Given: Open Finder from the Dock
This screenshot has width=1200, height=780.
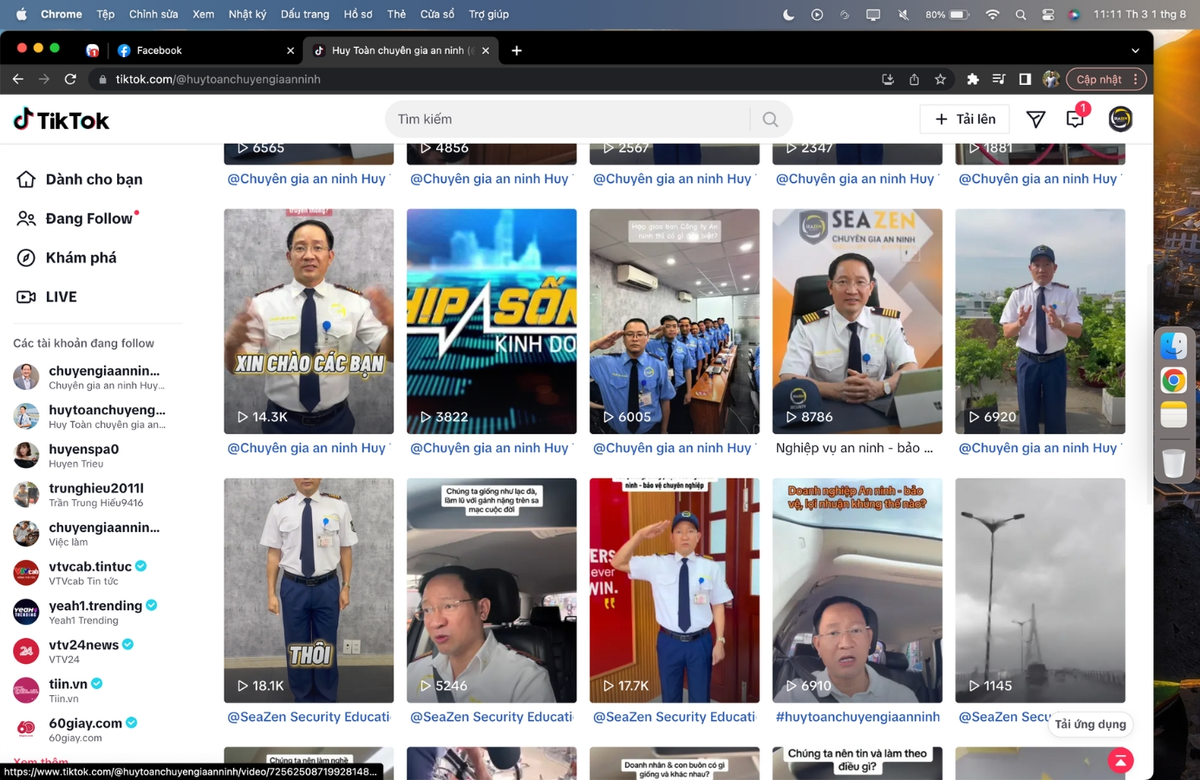Looking at the screenshot, I should tap(1174, 346).
